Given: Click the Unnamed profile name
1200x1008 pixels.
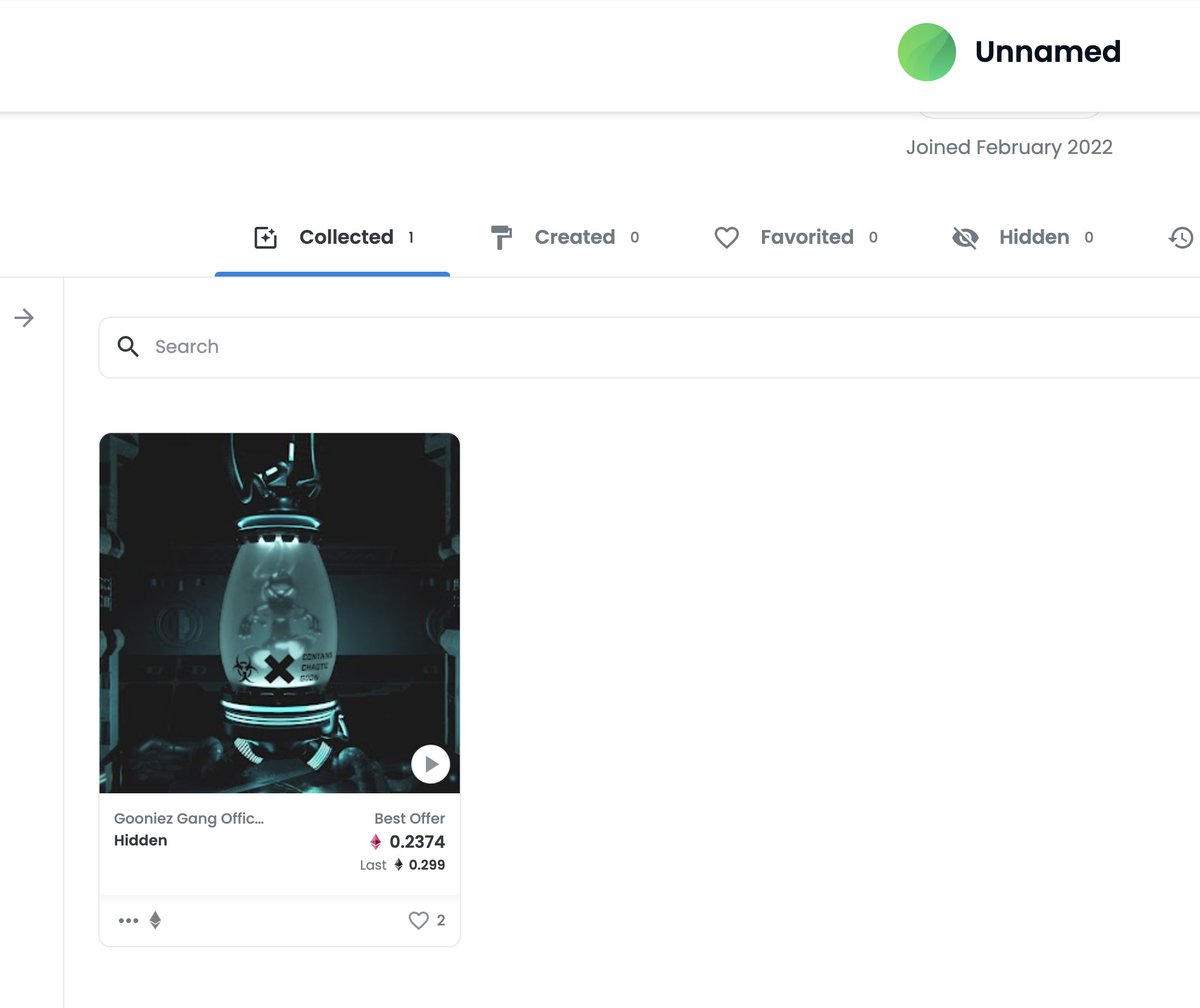Looking at the screenshot, I should [1048, 52].
